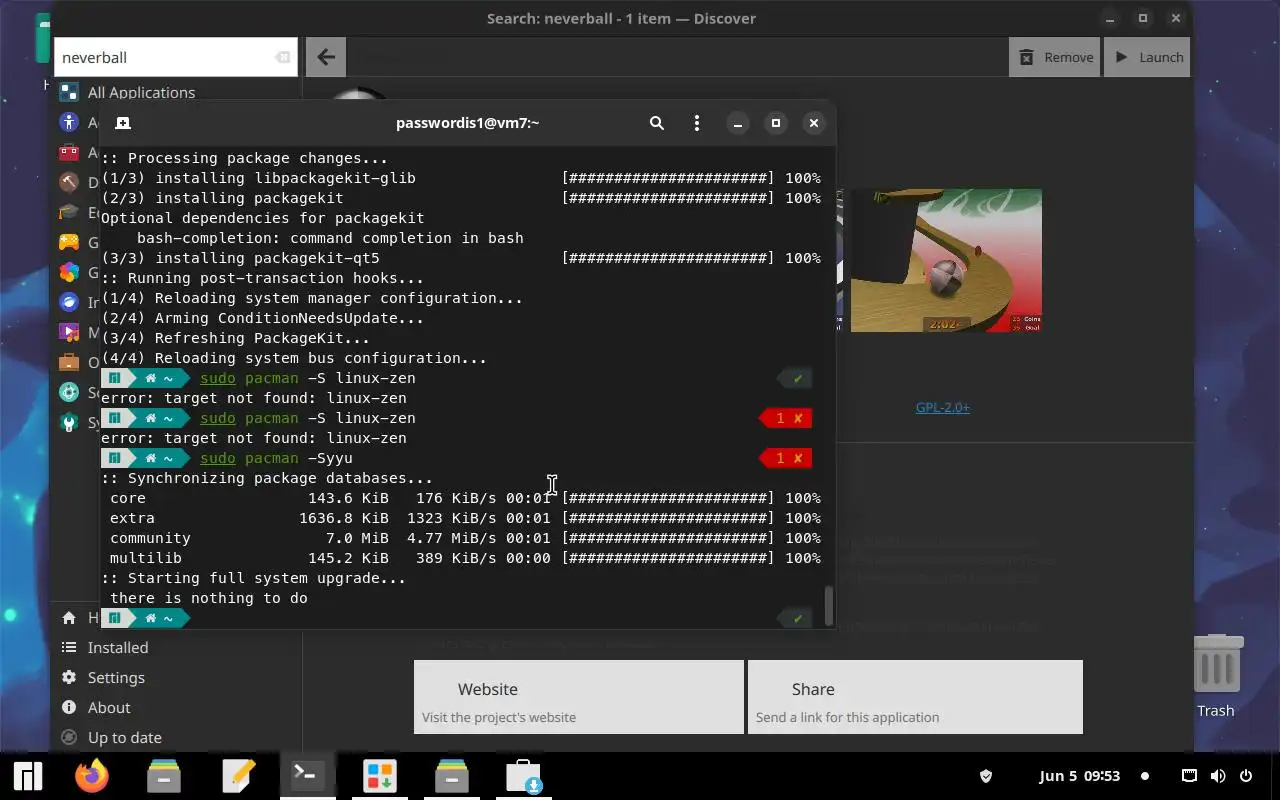Image resolution: width=1280 pixels, height=800 pixels.
Task: Open the neverball game screenshot thumbnail
Action: point(946,260)
